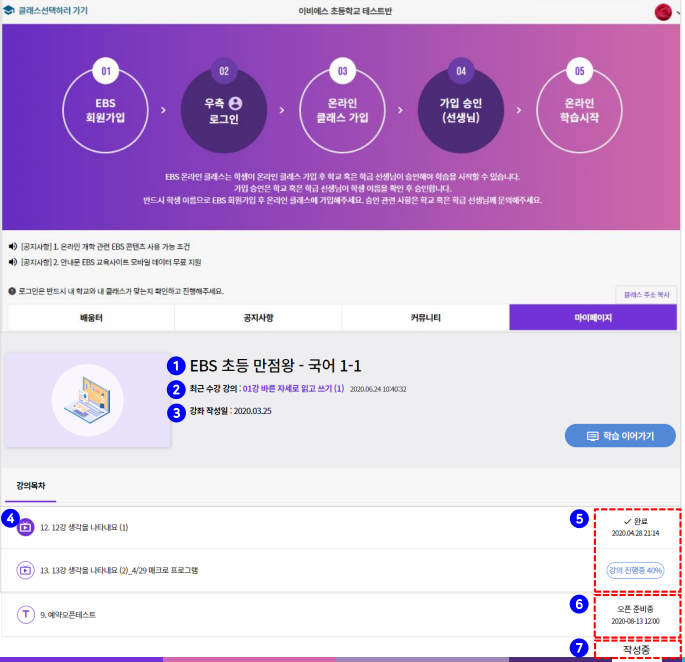
Task: Click speaker icon beside notice 2
Action: [13, 262]
